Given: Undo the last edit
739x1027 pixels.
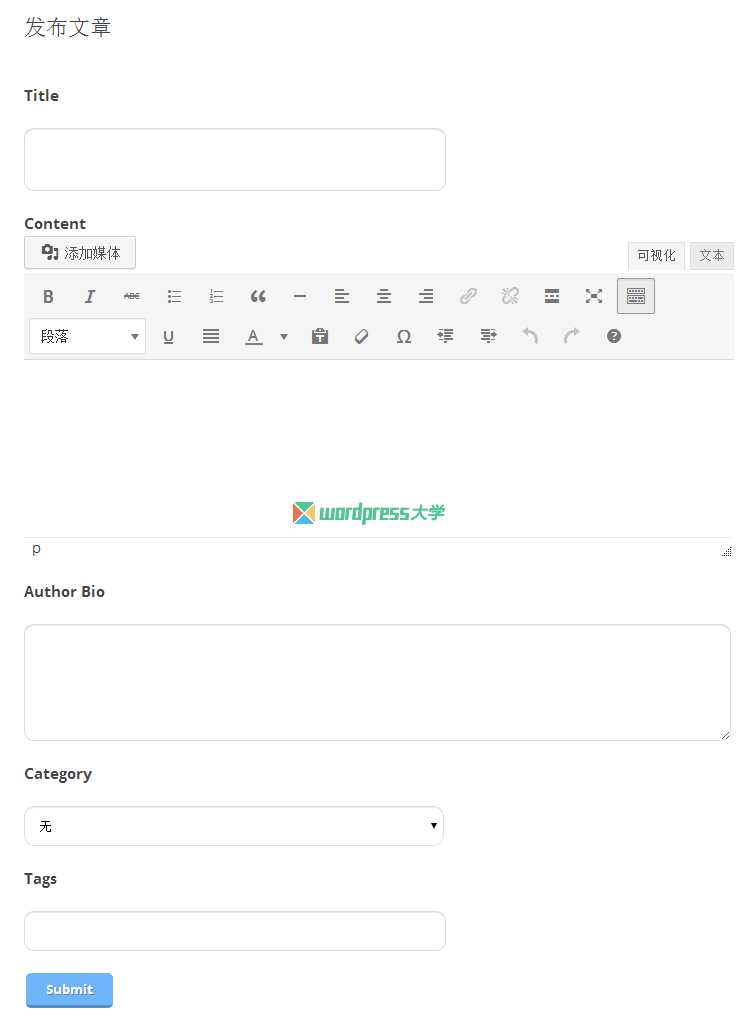Looking at the screenshot, I should coord(530,337).
